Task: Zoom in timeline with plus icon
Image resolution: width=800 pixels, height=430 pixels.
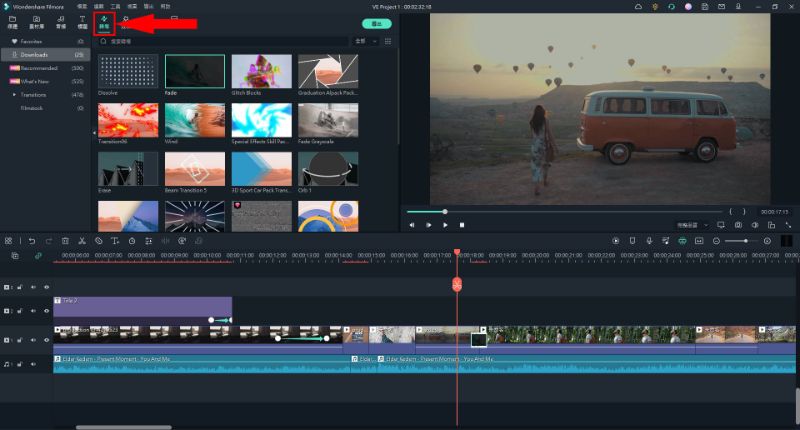Action: pos(767,241)
